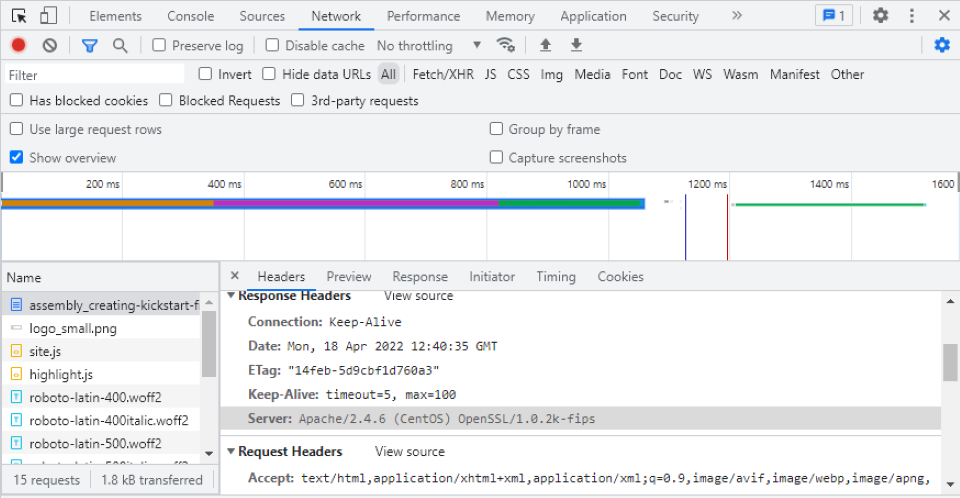The image size is (960, 498).
Task: Toggle the device toolbar icon
Action: coord(48,16)
